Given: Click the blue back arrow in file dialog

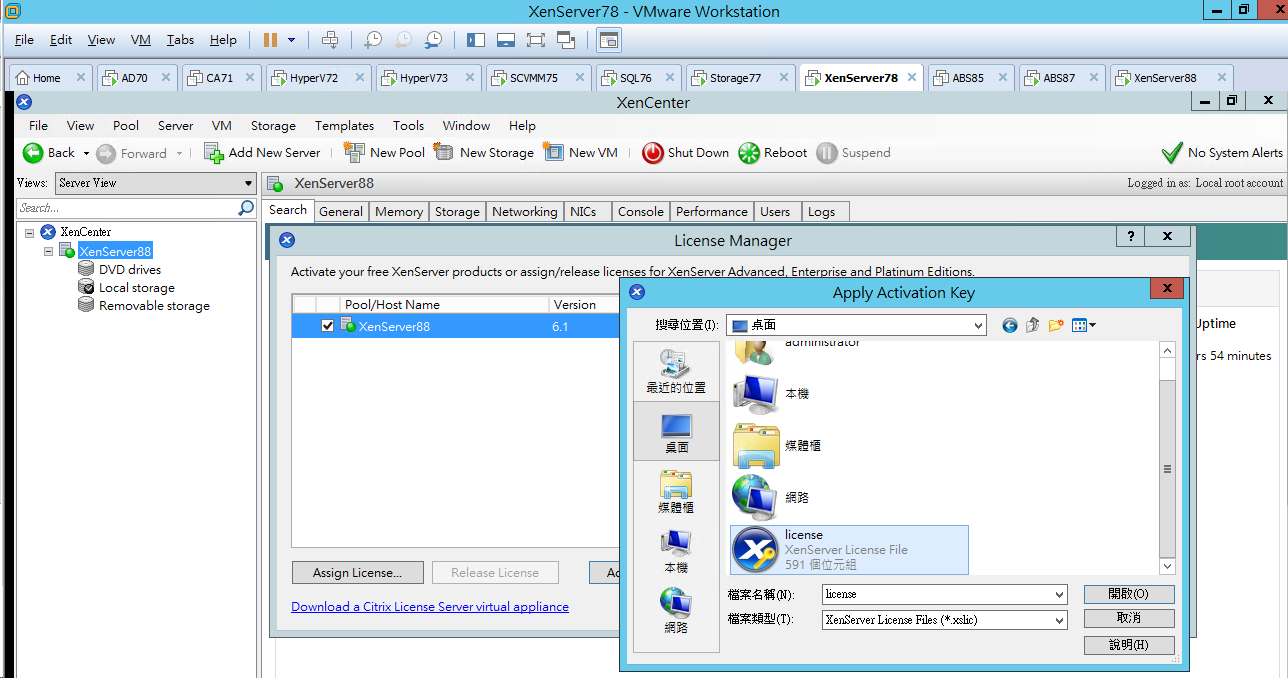Looking at the screenshot, I should click(x=1010, y=325).
